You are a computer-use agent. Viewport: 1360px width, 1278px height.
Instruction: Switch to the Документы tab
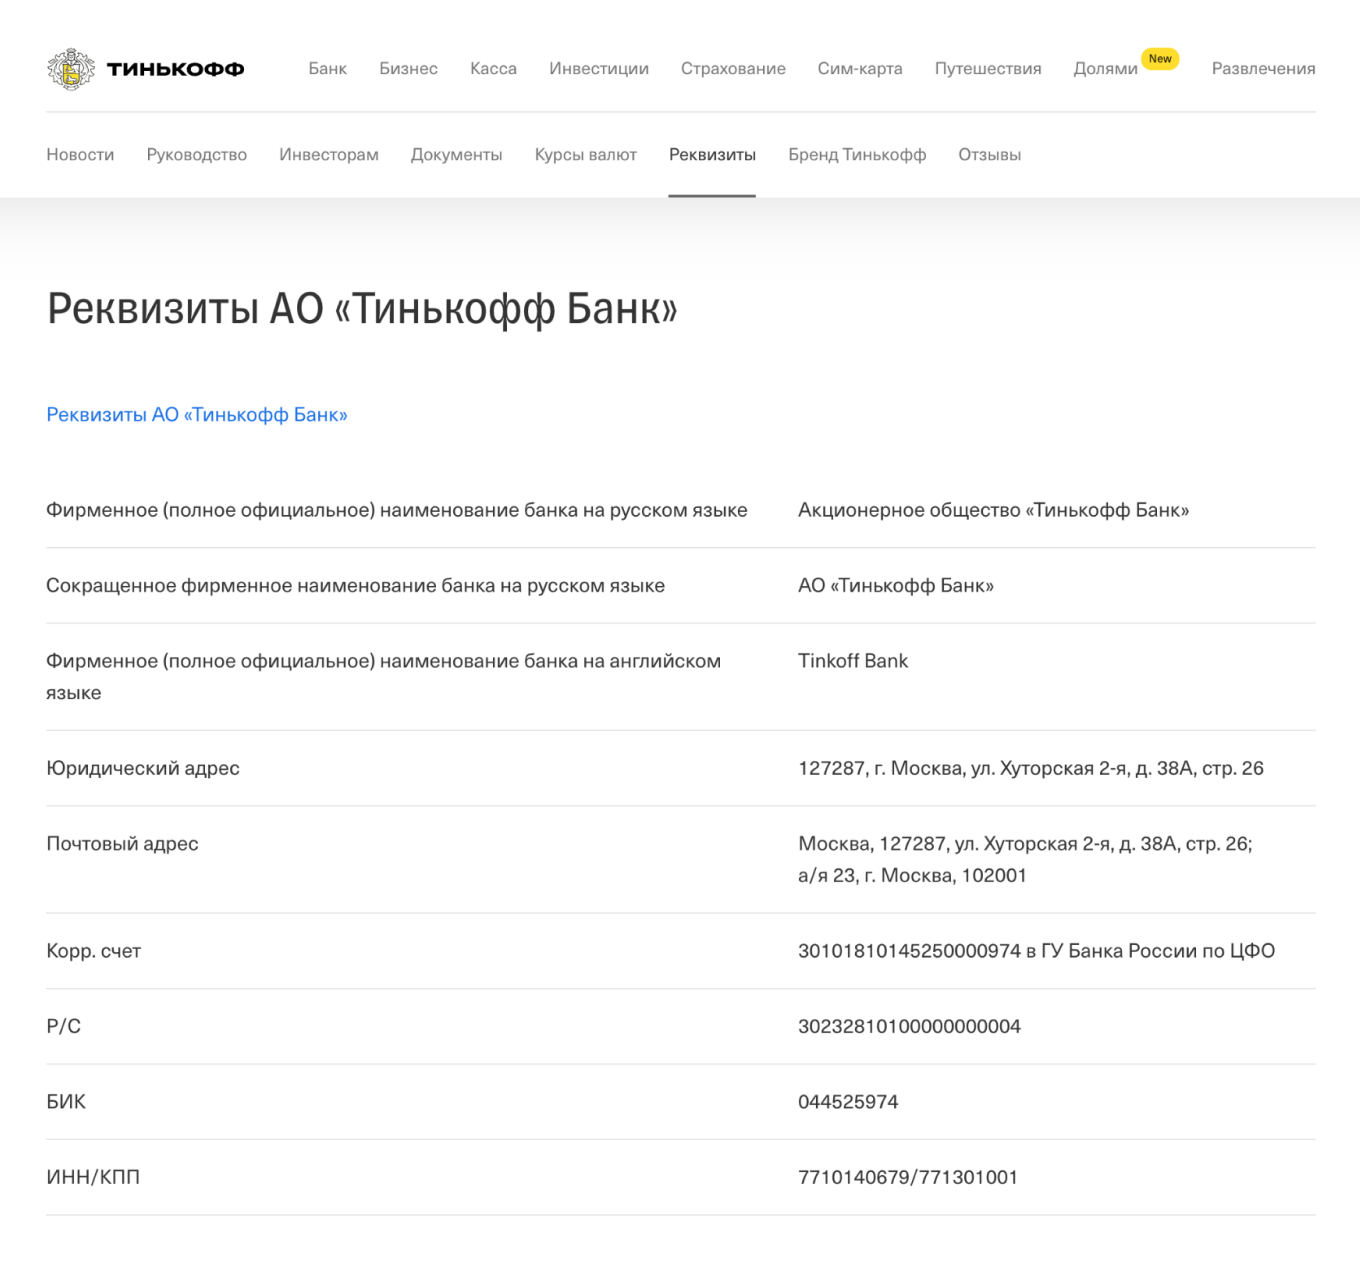pyautogui.click(x=456, y=155)
